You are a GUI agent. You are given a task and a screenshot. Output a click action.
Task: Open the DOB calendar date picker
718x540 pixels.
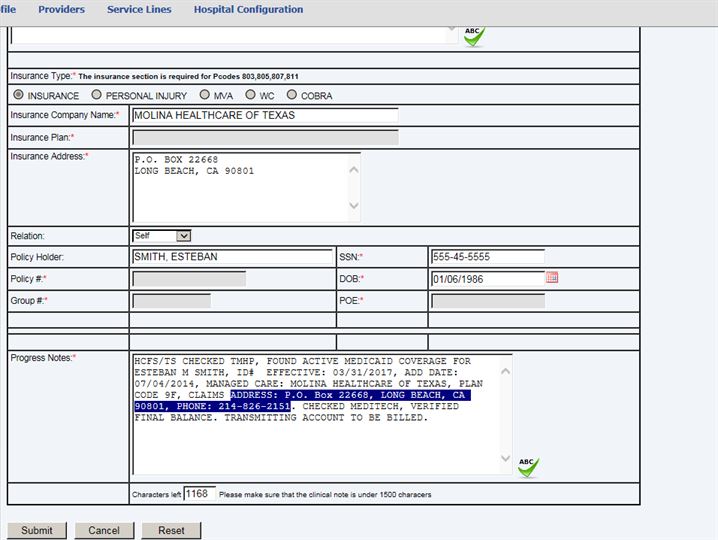coord(552,278)
